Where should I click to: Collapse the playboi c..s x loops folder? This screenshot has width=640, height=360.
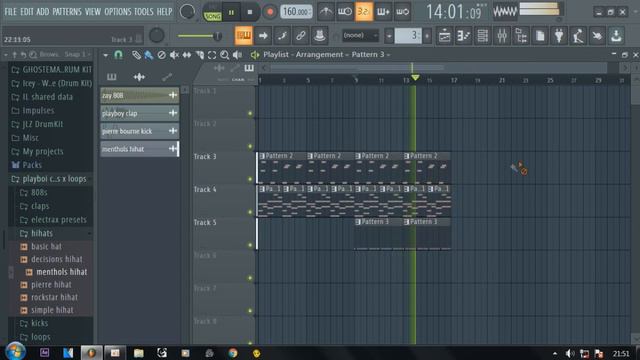pos(49,179)
